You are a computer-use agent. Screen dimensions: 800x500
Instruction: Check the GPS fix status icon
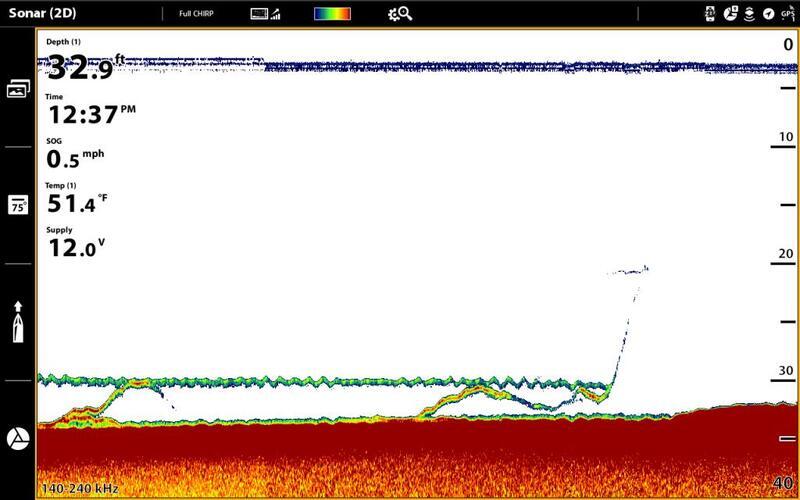click(788, 14)
